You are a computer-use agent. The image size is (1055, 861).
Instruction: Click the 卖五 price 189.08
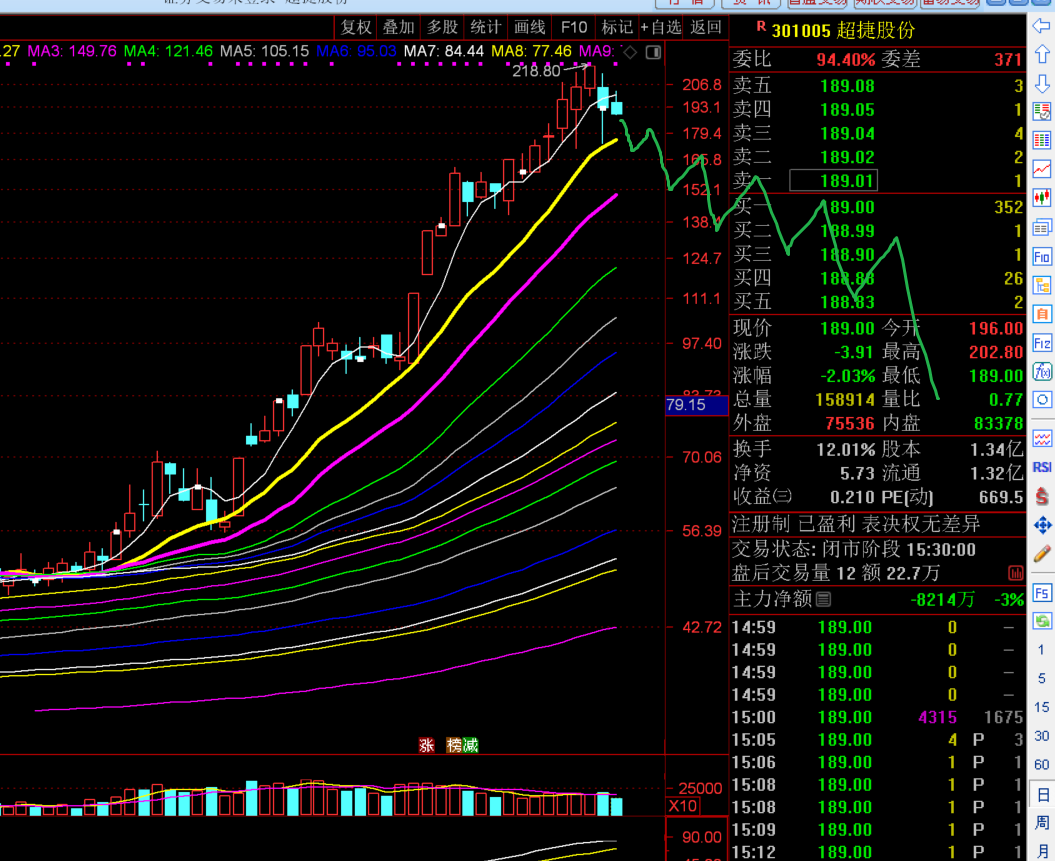[847, 86]
